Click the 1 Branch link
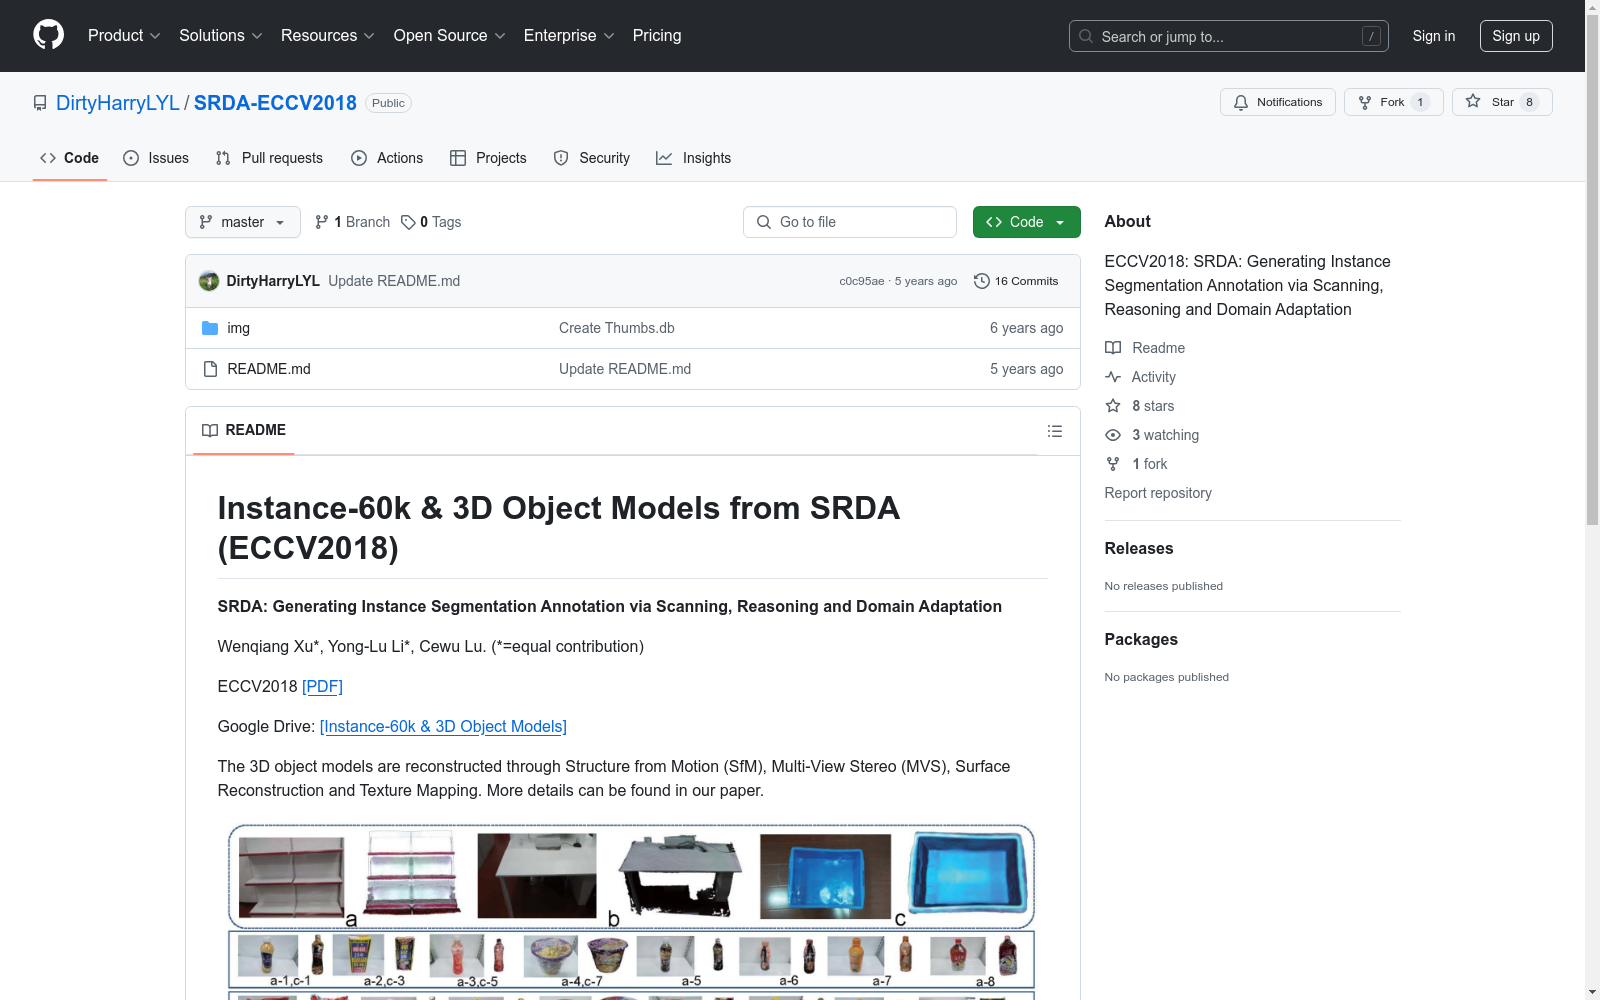Screen dimensions: 1600x1000 pyautogui.click(x=352, y=222)
